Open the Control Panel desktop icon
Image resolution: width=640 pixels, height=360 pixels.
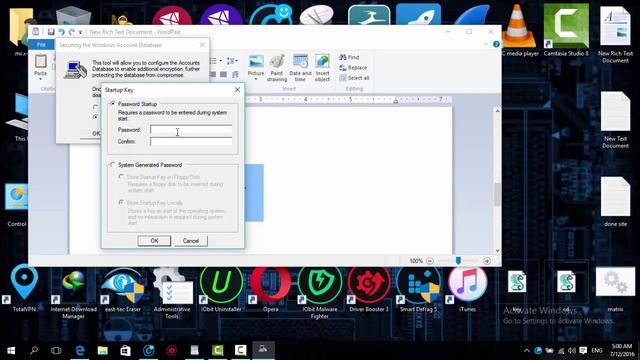point(17,205)
